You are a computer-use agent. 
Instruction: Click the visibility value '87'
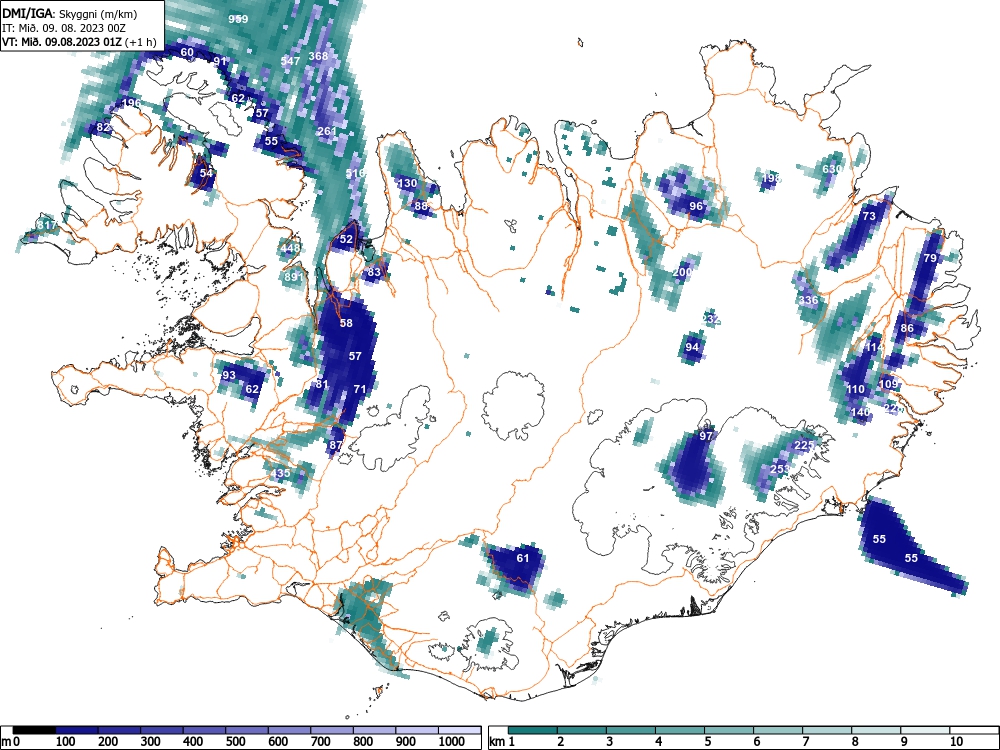[x=336, y=445]
